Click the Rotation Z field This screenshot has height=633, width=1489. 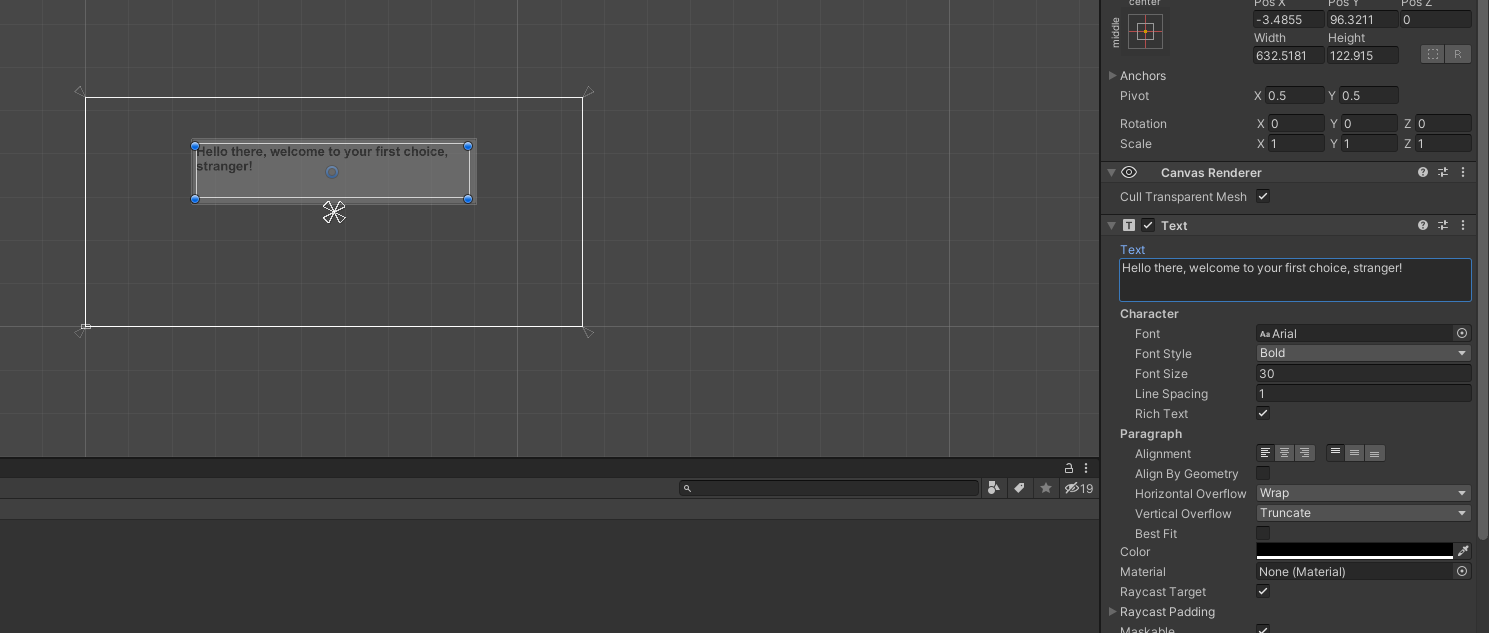click(x=1443, y=124)
